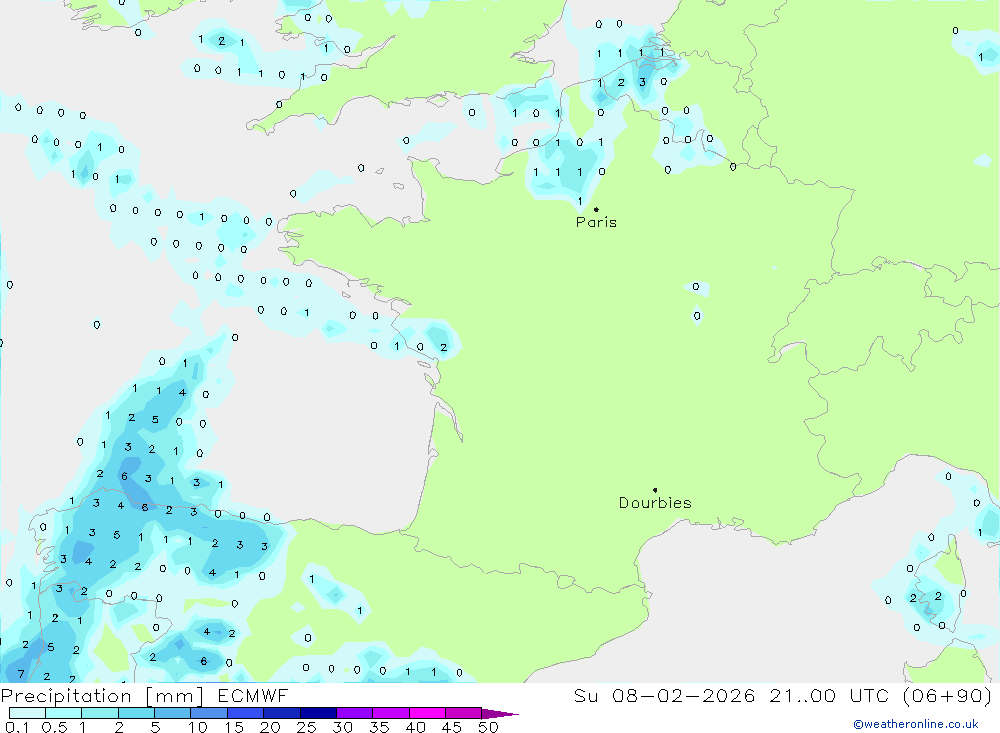
Task: Pick the legend swatch between 15 and 20
Action: (x=246, y=713)
